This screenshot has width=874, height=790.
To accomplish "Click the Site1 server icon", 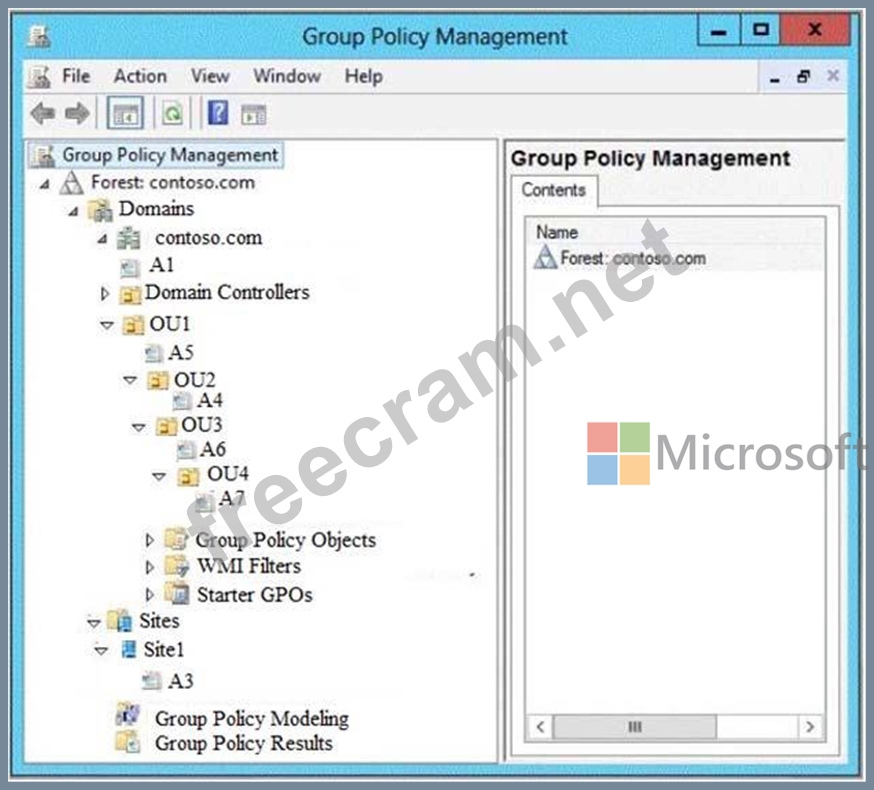I will pos(129,650).
